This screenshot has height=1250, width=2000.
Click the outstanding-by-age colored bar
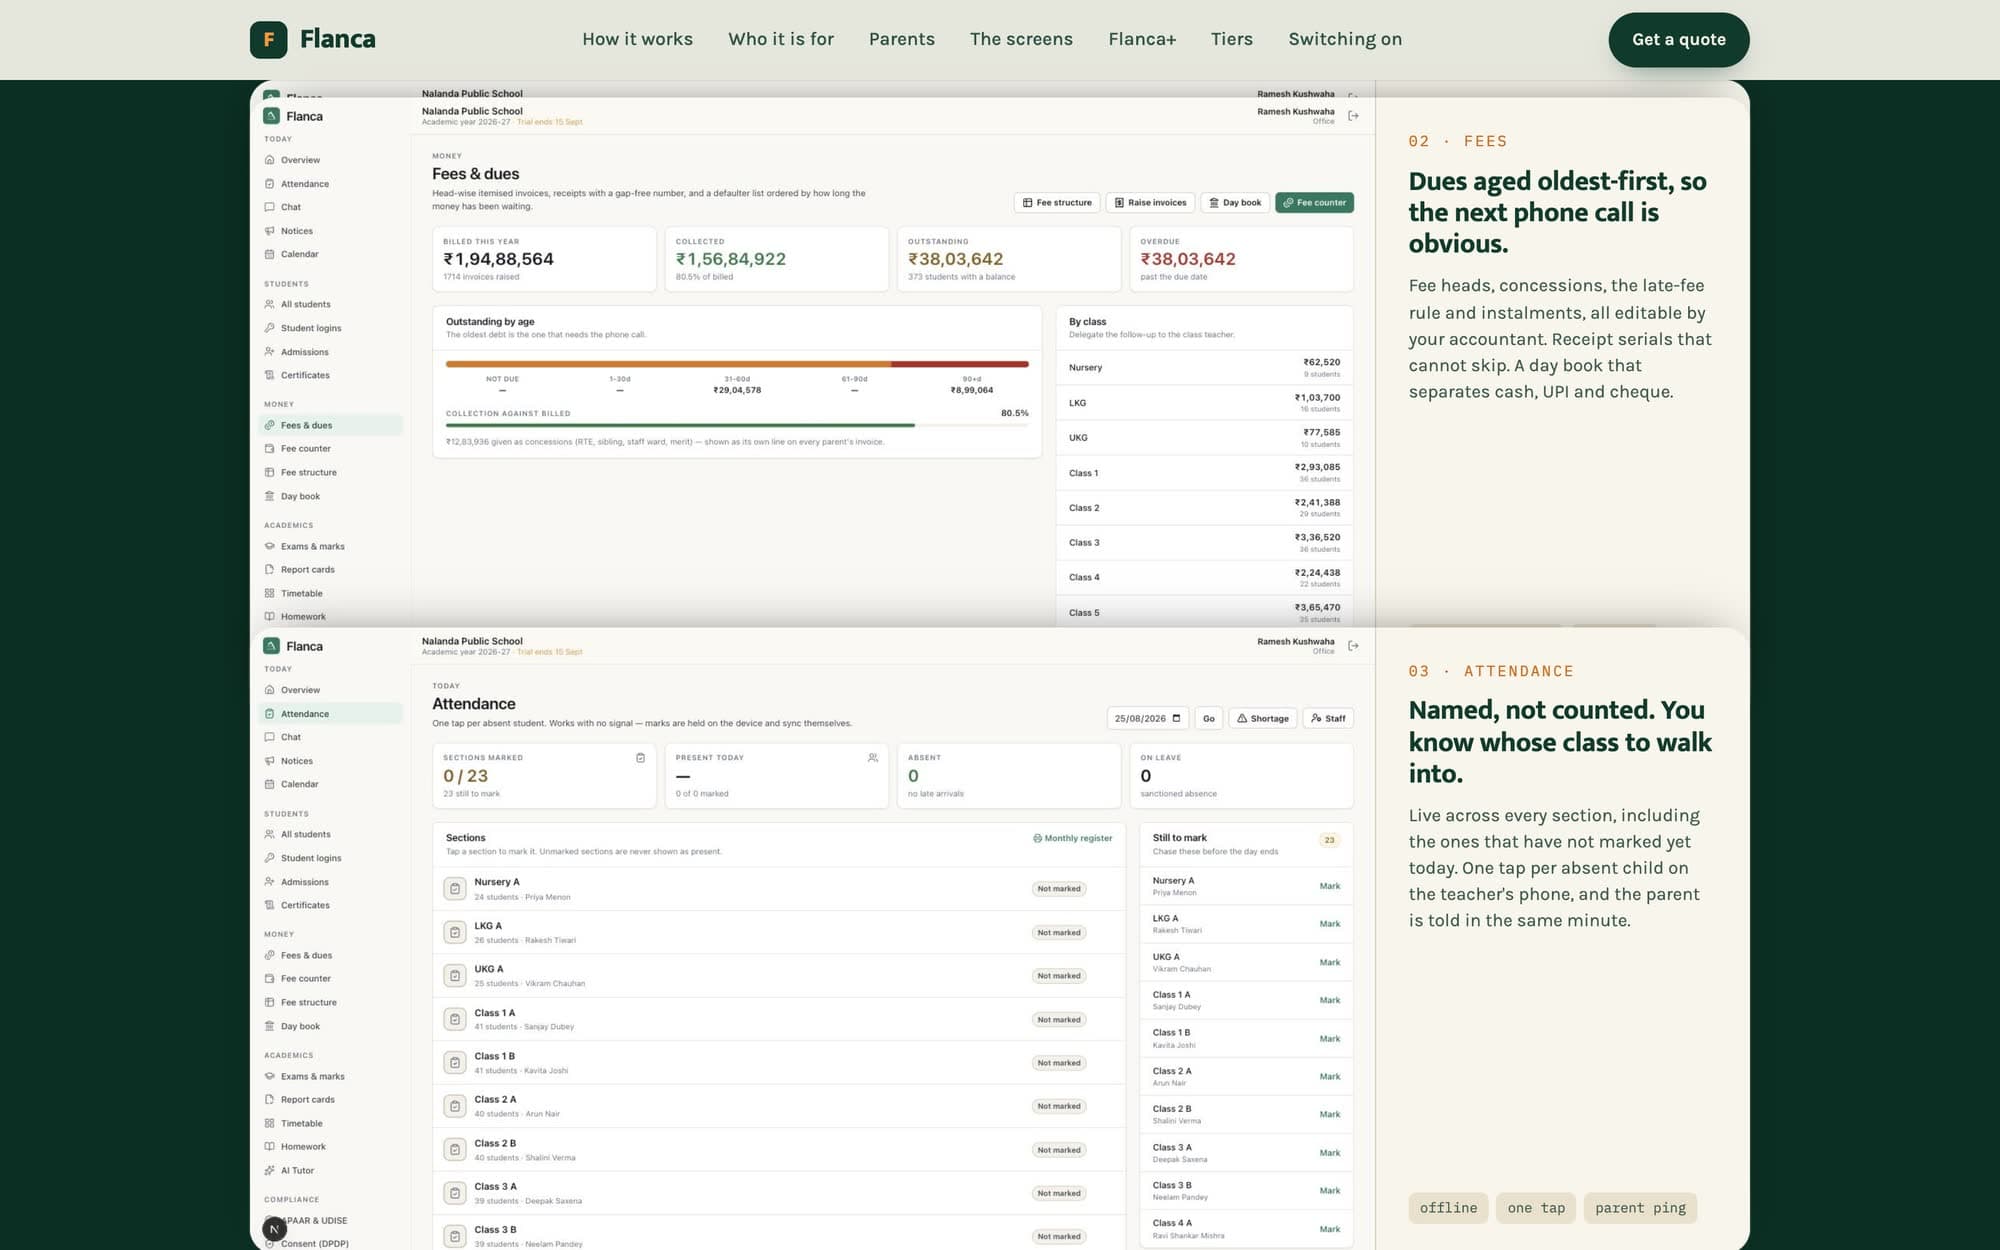(737, 364)
